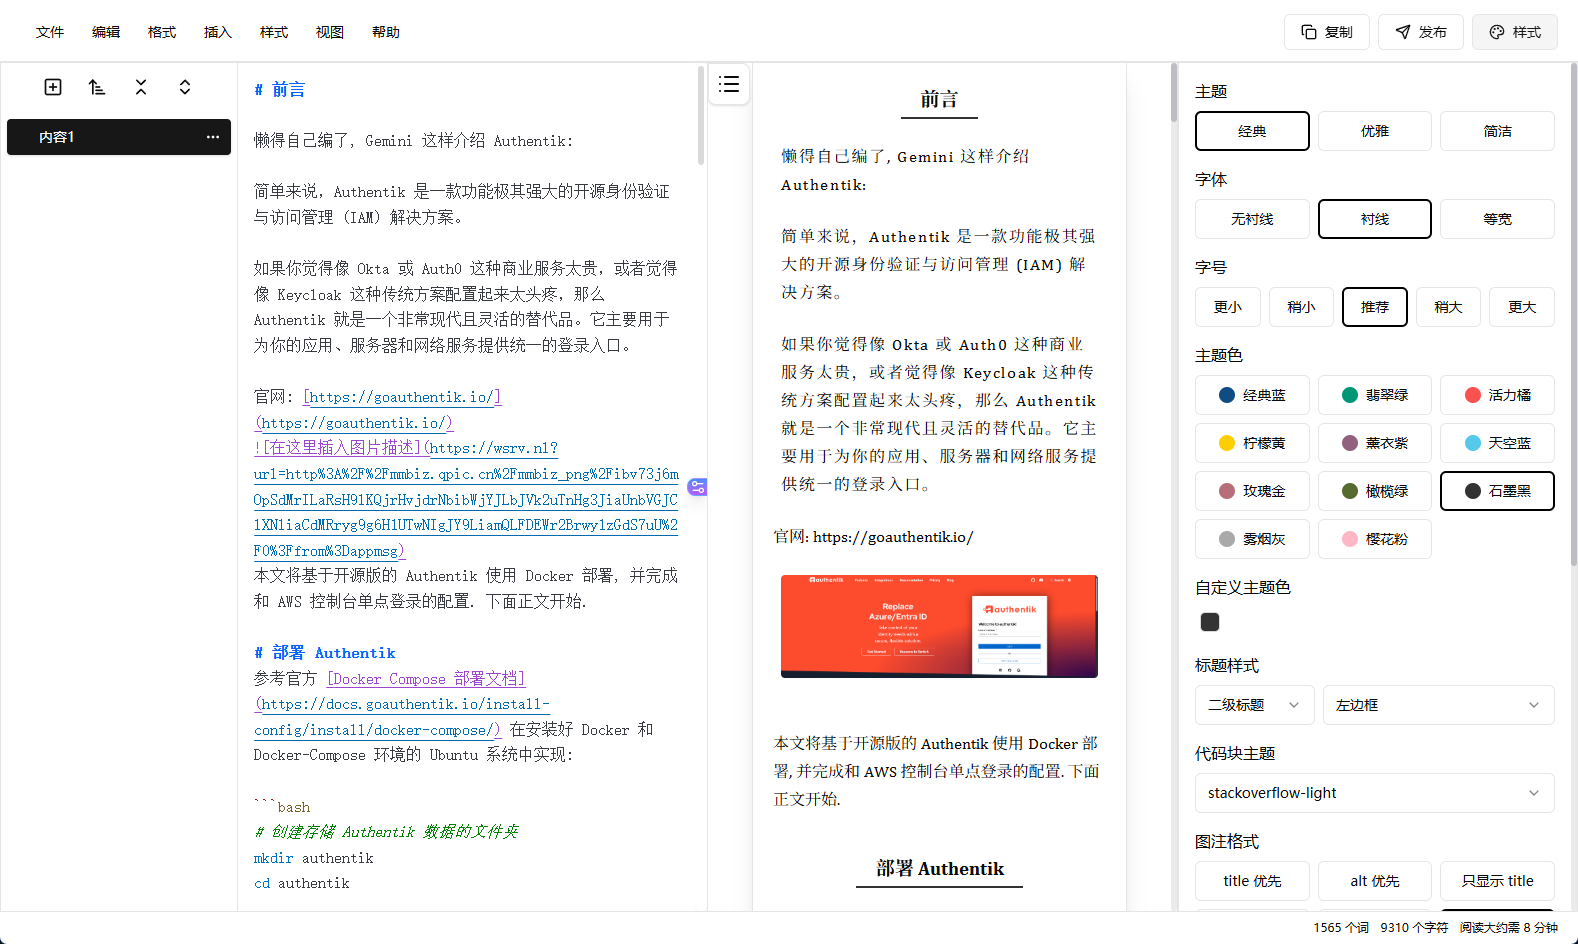Open the 格式 menu
The image size is (1578, 944).
(162, 32)
